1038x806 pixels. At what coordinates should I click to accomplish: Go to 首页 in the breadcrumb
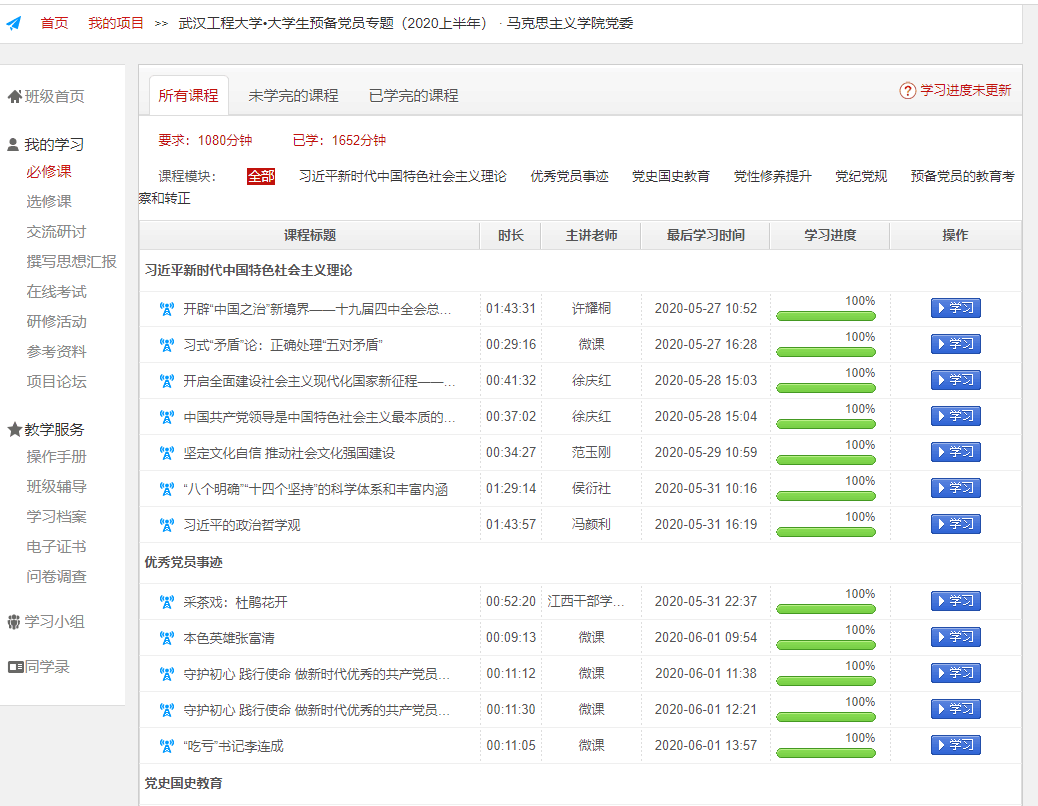[x=54, y=24]
